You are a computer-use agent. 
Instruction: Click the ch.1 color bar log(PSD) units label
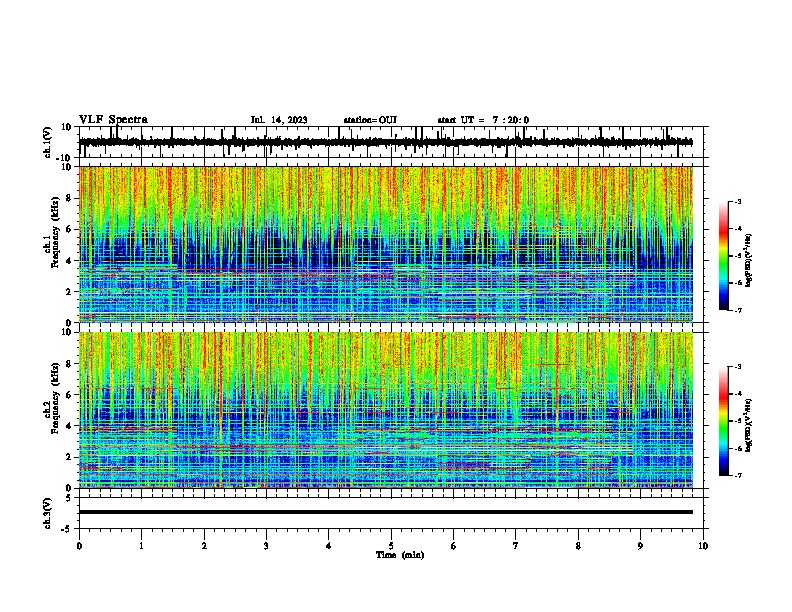[x=749, y=261]
